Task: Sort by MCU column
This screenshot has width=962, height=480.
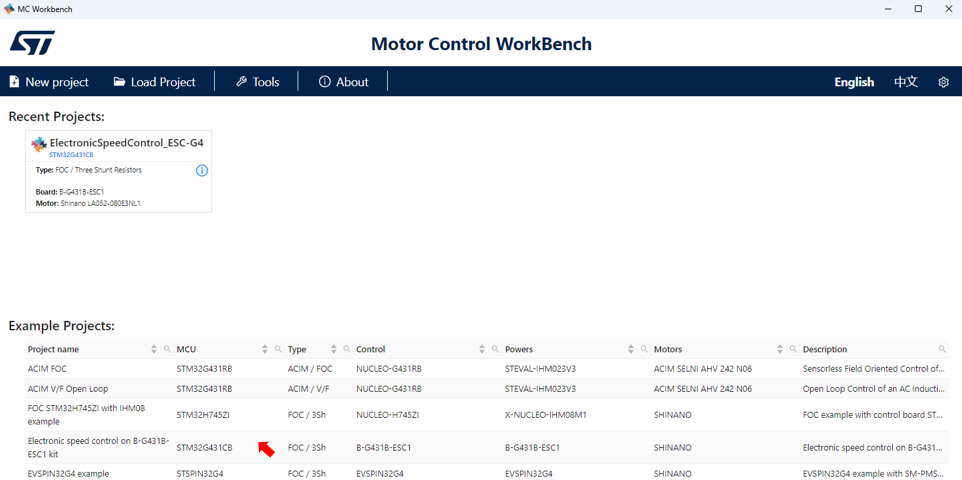Action: pos(265,349)
